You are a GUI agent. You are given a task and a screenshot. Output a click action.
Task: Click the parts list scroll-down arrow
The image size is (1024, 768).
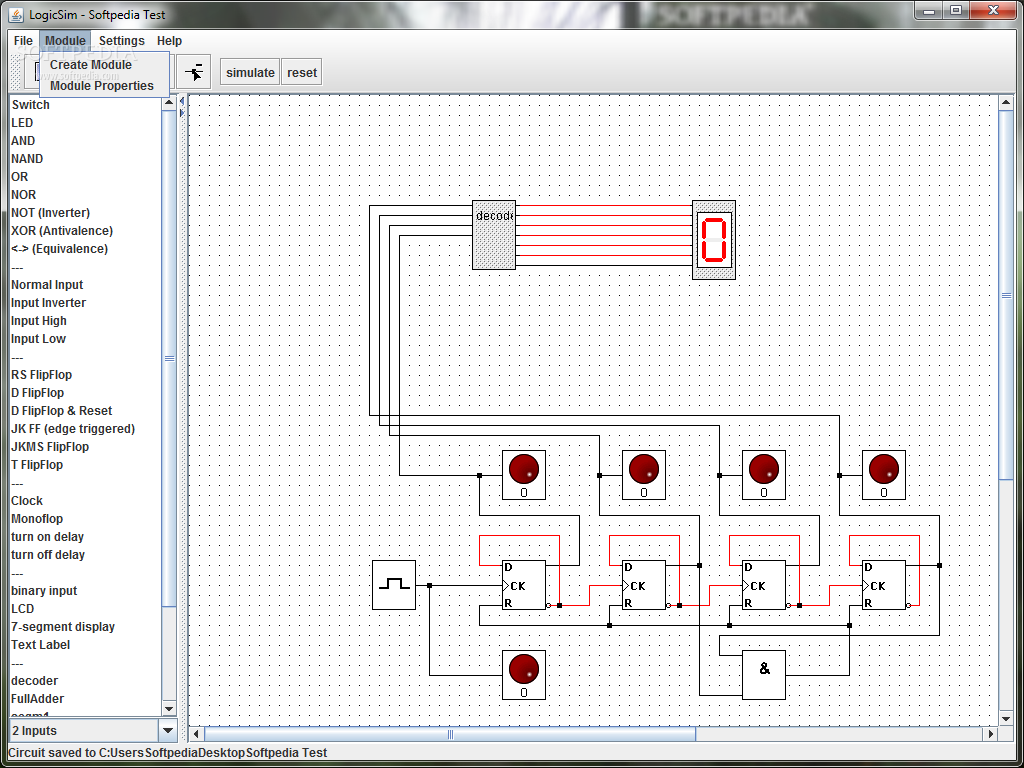[x=168, y=709]
